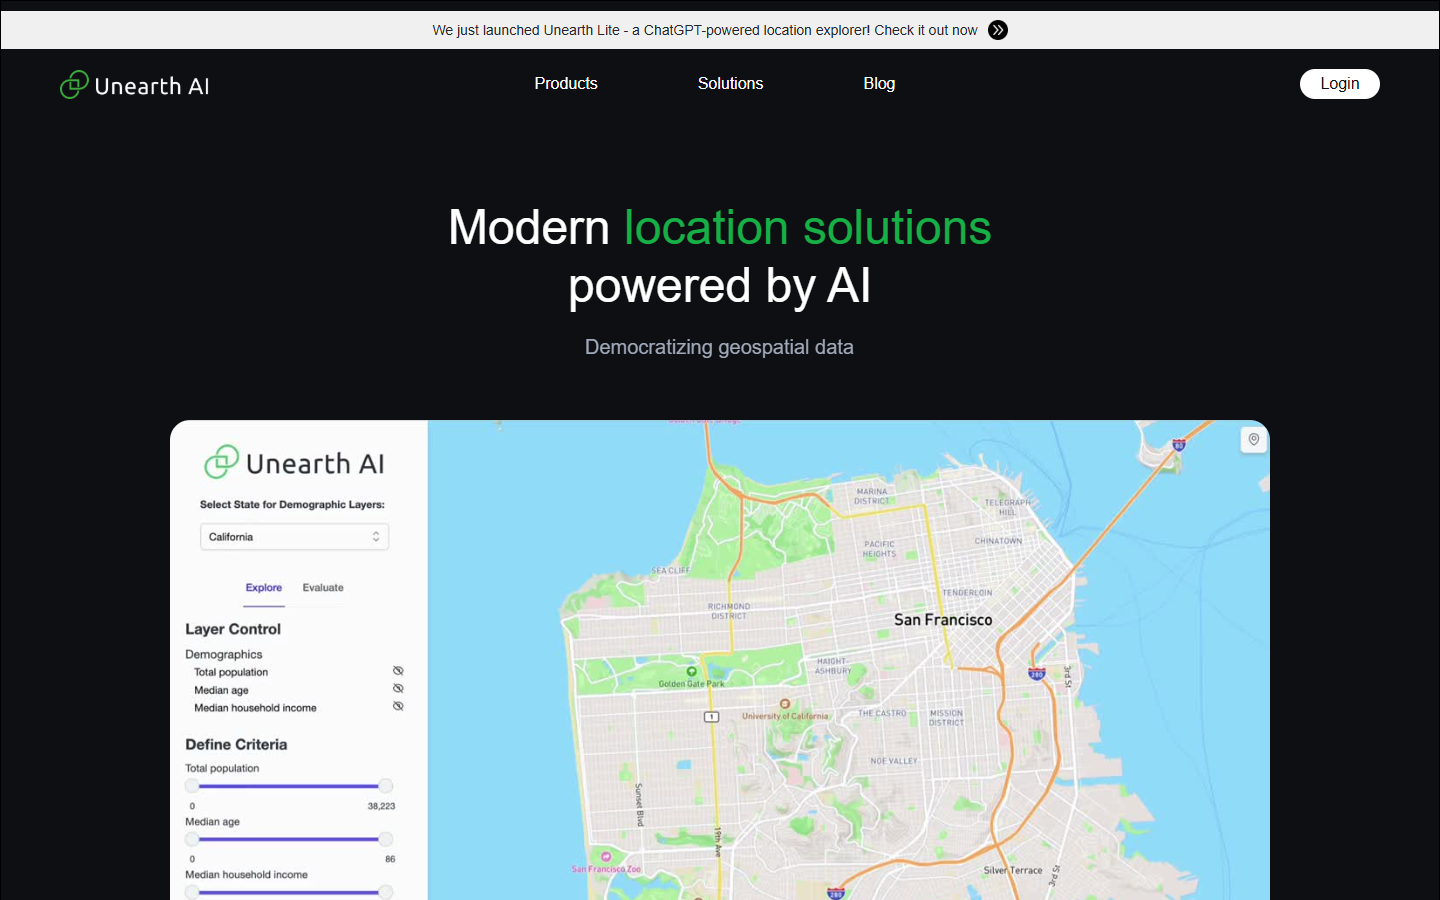Image resolution: width=1440 pixels, height=900 pixels.
Task: Click the "38,223" population maximum value
Action: (x=381, y=806)
